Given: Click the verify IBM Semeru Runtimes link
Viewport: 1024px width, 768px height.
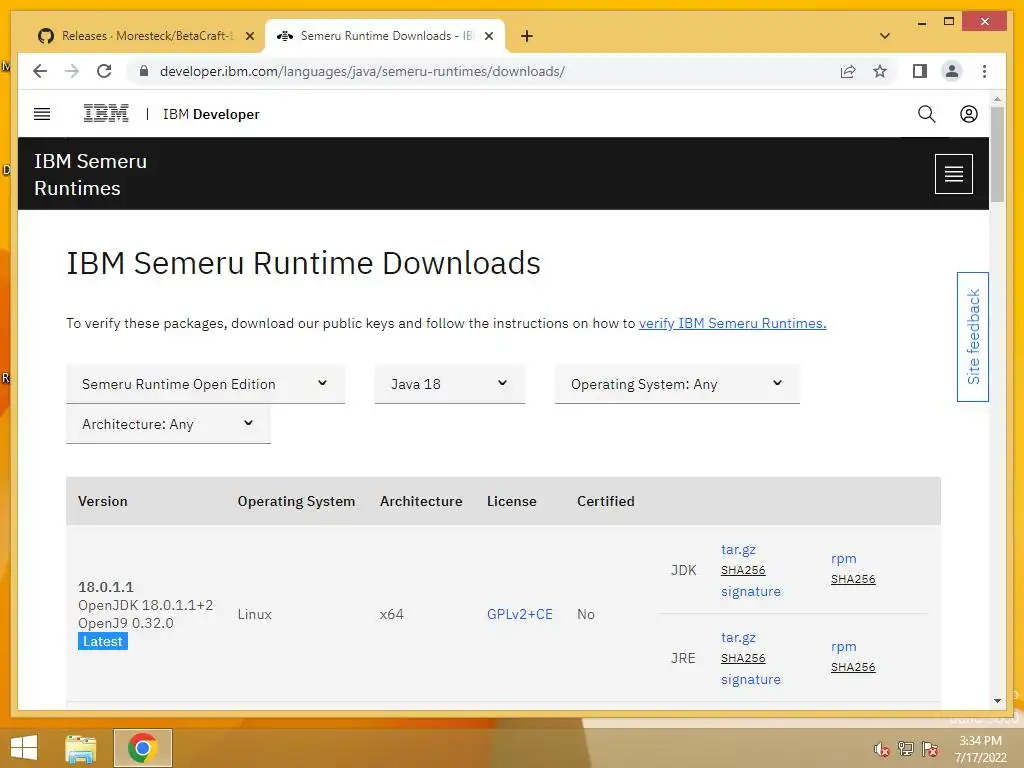Looking at the screenshot, I should [x=732, y=323].
